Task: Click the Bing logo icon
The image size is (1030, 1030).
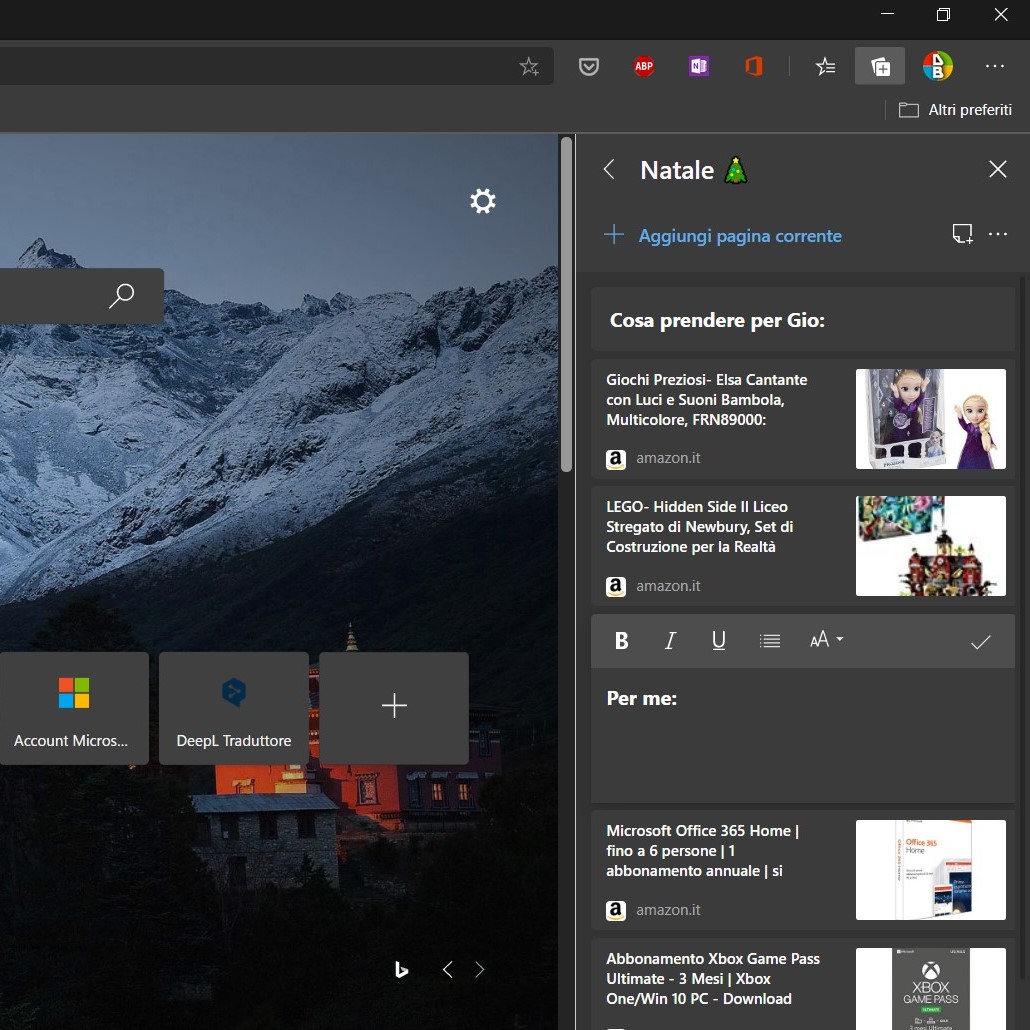Action: coord(401,970)
